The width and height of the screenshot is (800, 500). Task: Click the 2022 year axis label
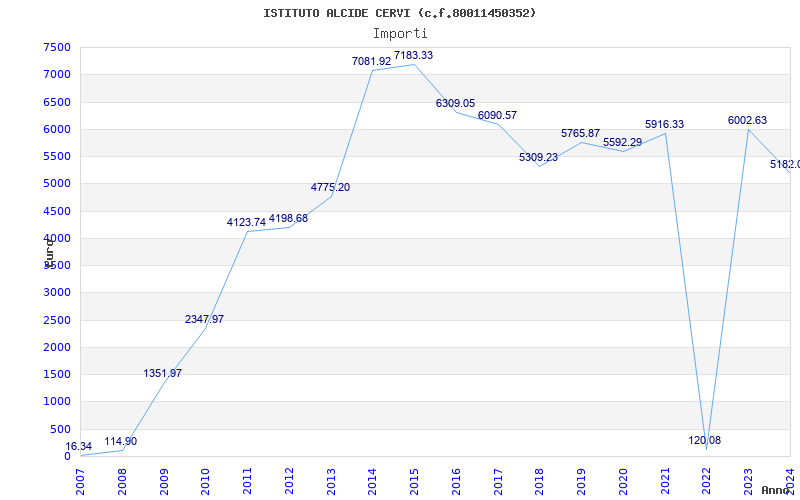pyautogui.click(x=707, y=481)
